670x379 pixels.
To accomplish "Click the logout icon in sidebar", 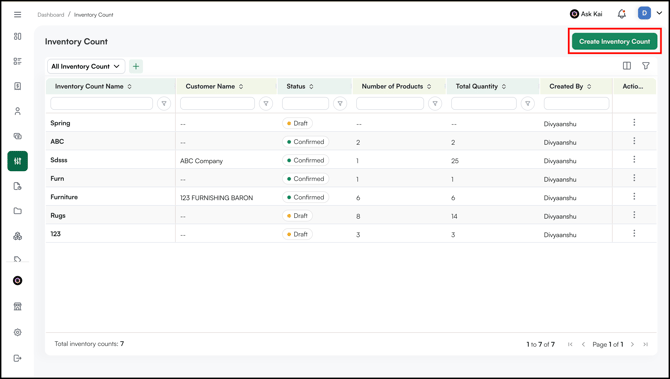I will [18, 358].
